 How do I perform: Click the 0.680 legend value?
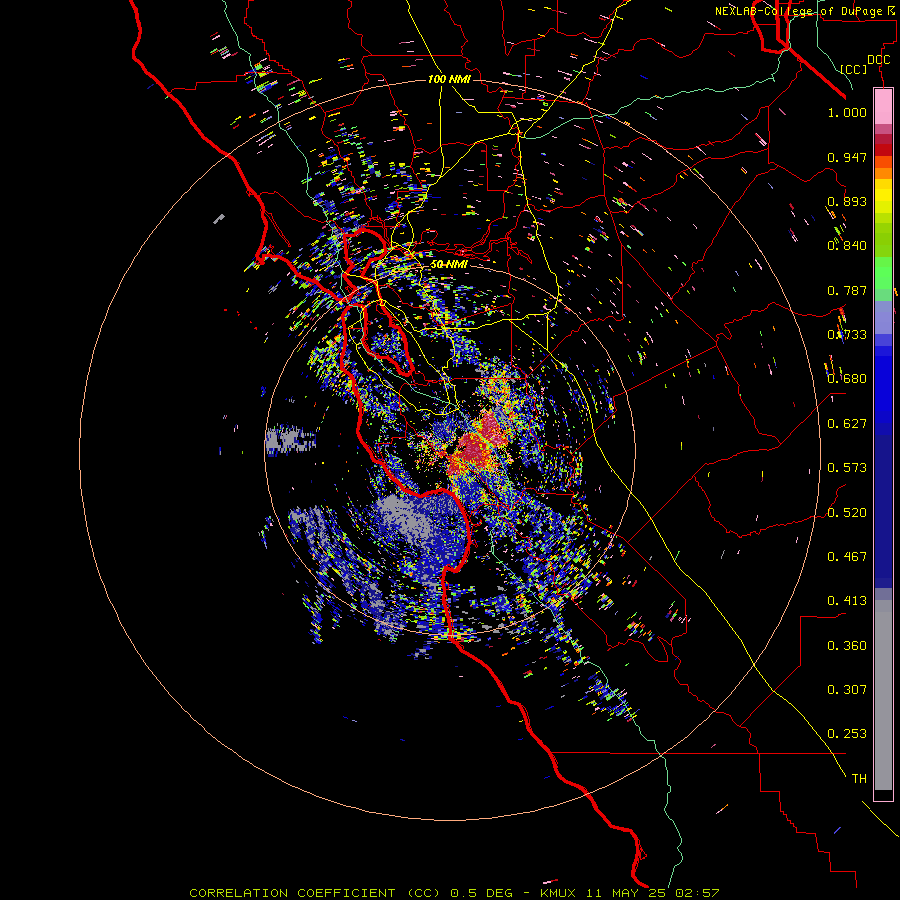coord(847,379)
